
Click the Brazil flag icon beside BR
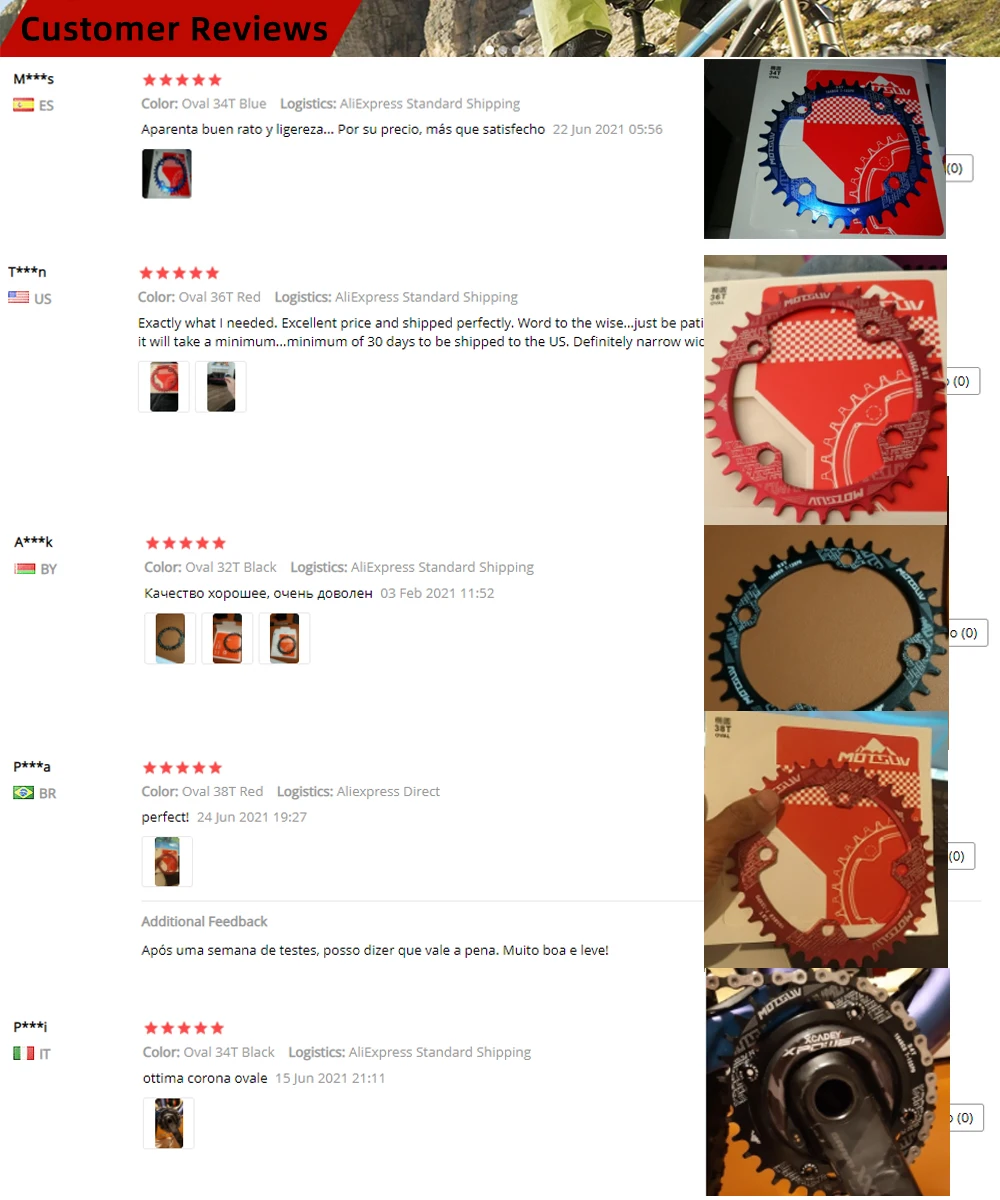pos(24,793)
